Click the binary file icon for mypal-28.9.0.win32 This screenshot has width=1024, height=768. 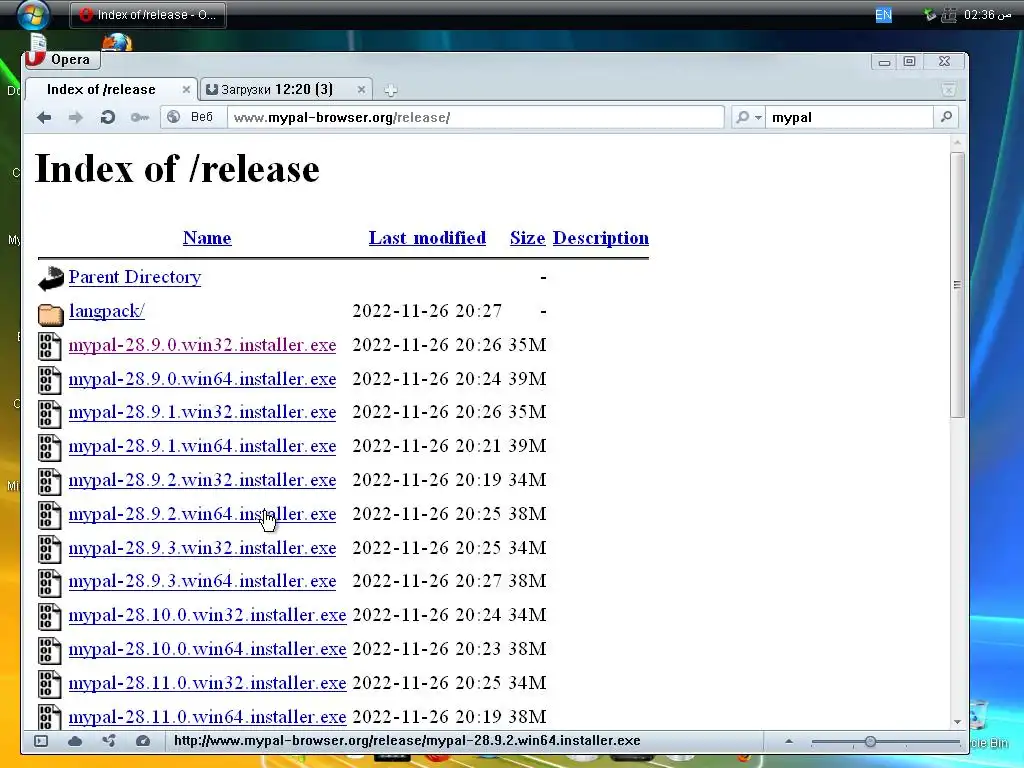50,346
